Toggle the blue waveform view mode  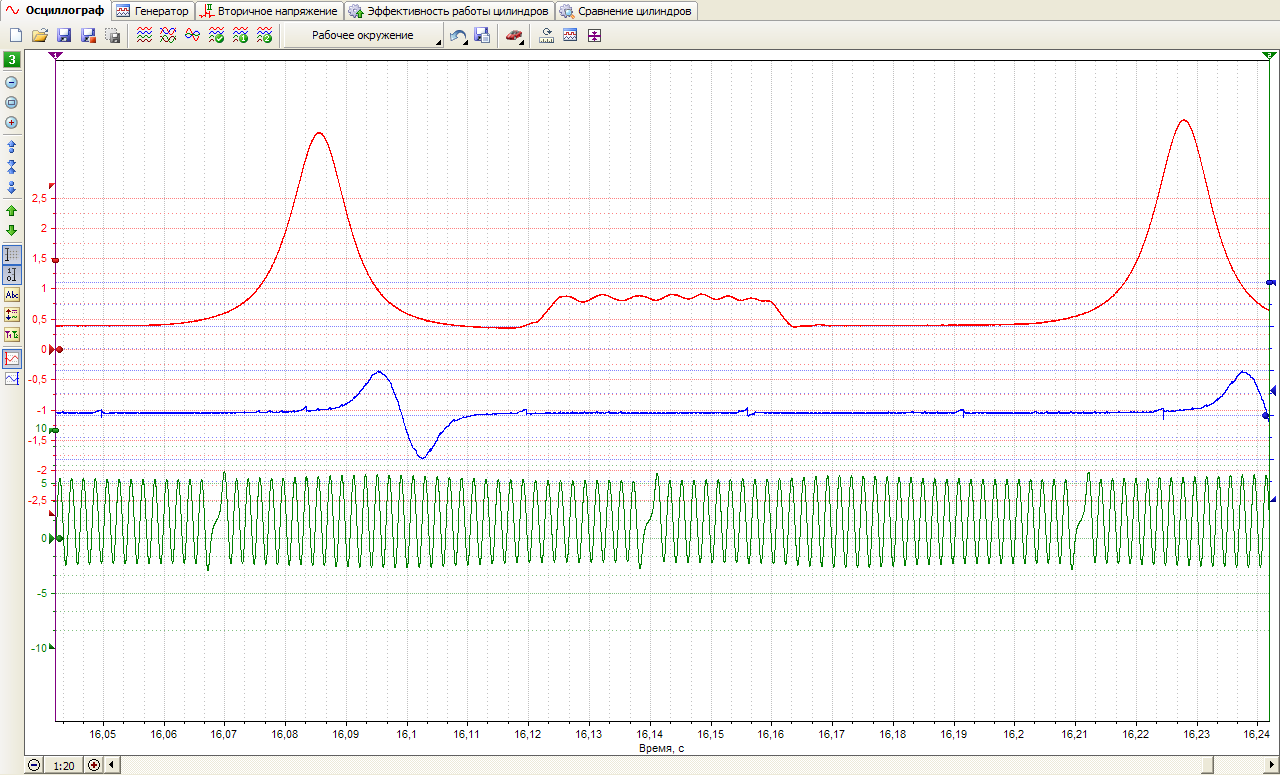coord(12,379)
